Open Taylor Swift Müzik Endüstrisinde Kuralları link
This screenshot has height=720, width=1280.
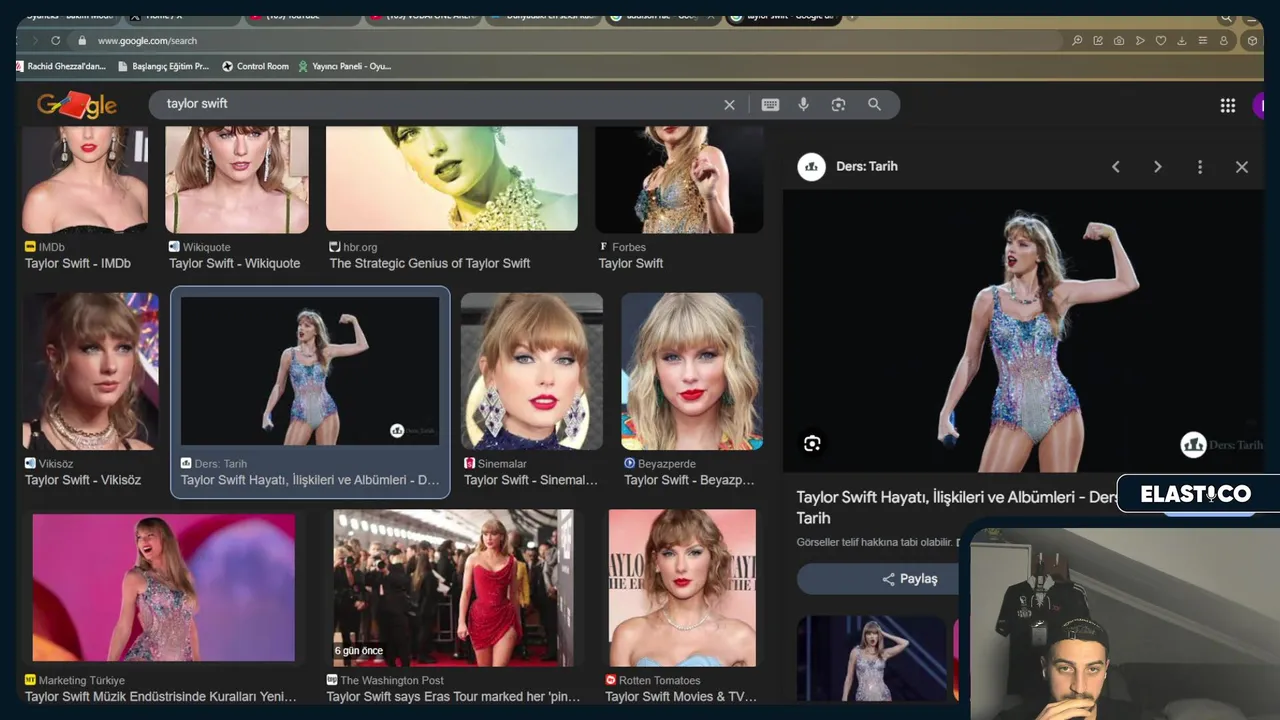click(x=161, y=697)
